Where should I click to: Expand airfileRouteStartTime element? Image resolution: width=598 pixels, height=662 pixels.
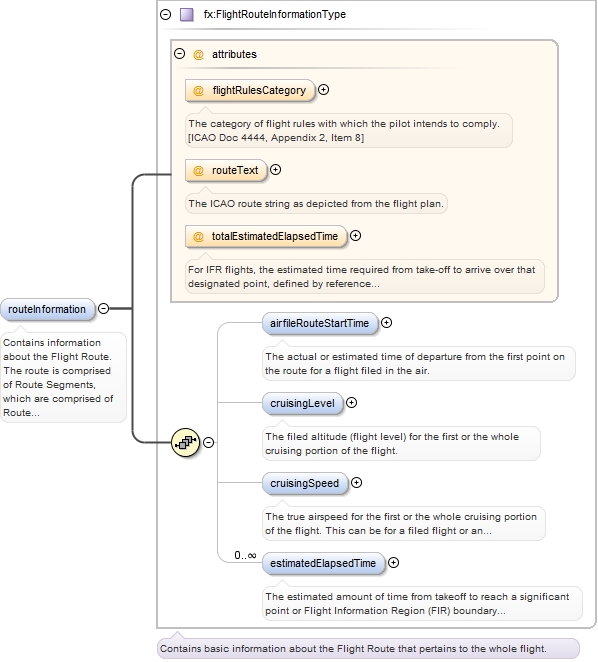click(x=386, y=323)
